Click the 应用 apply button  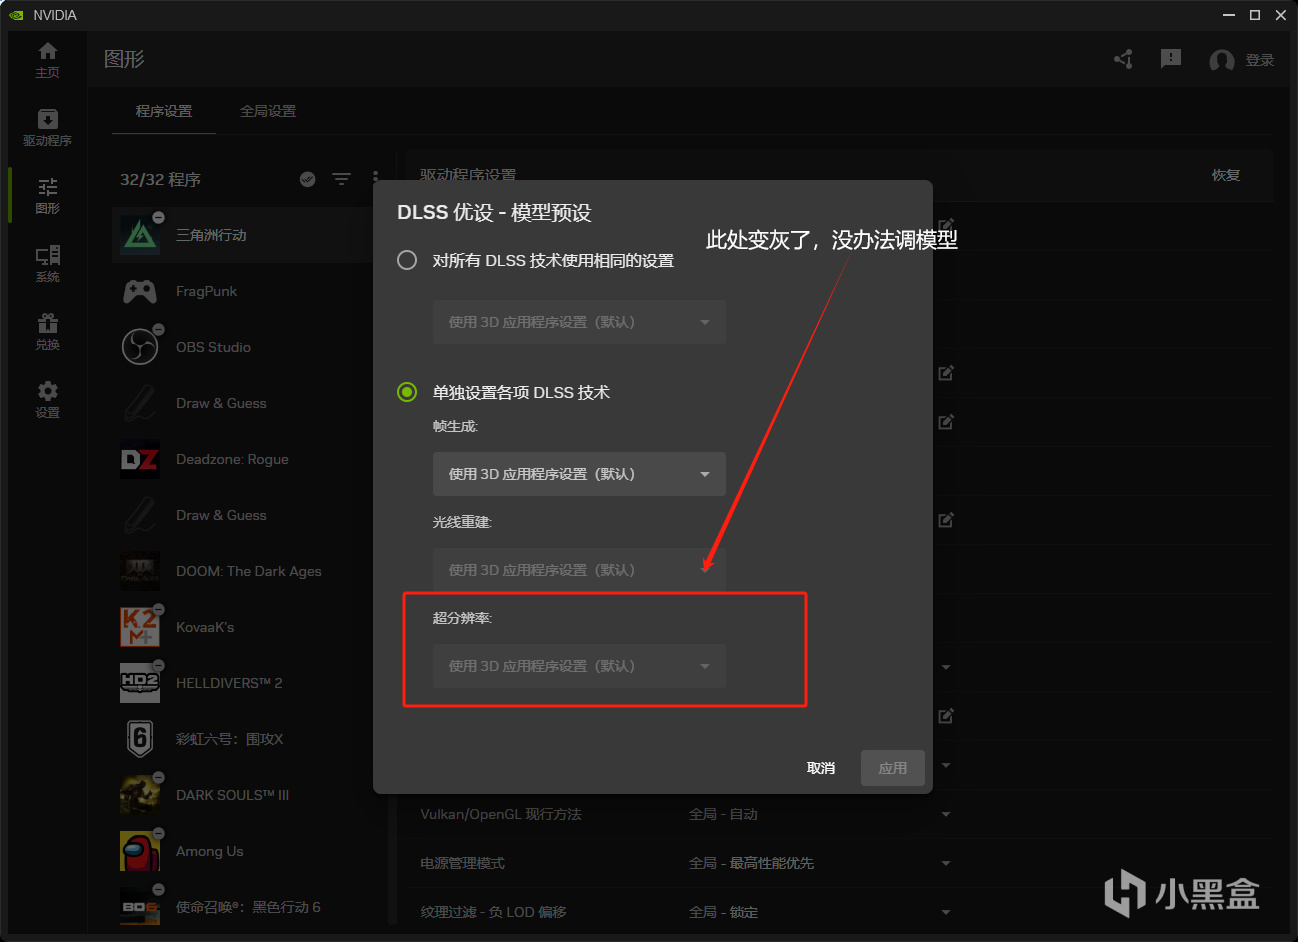(893, 768)
